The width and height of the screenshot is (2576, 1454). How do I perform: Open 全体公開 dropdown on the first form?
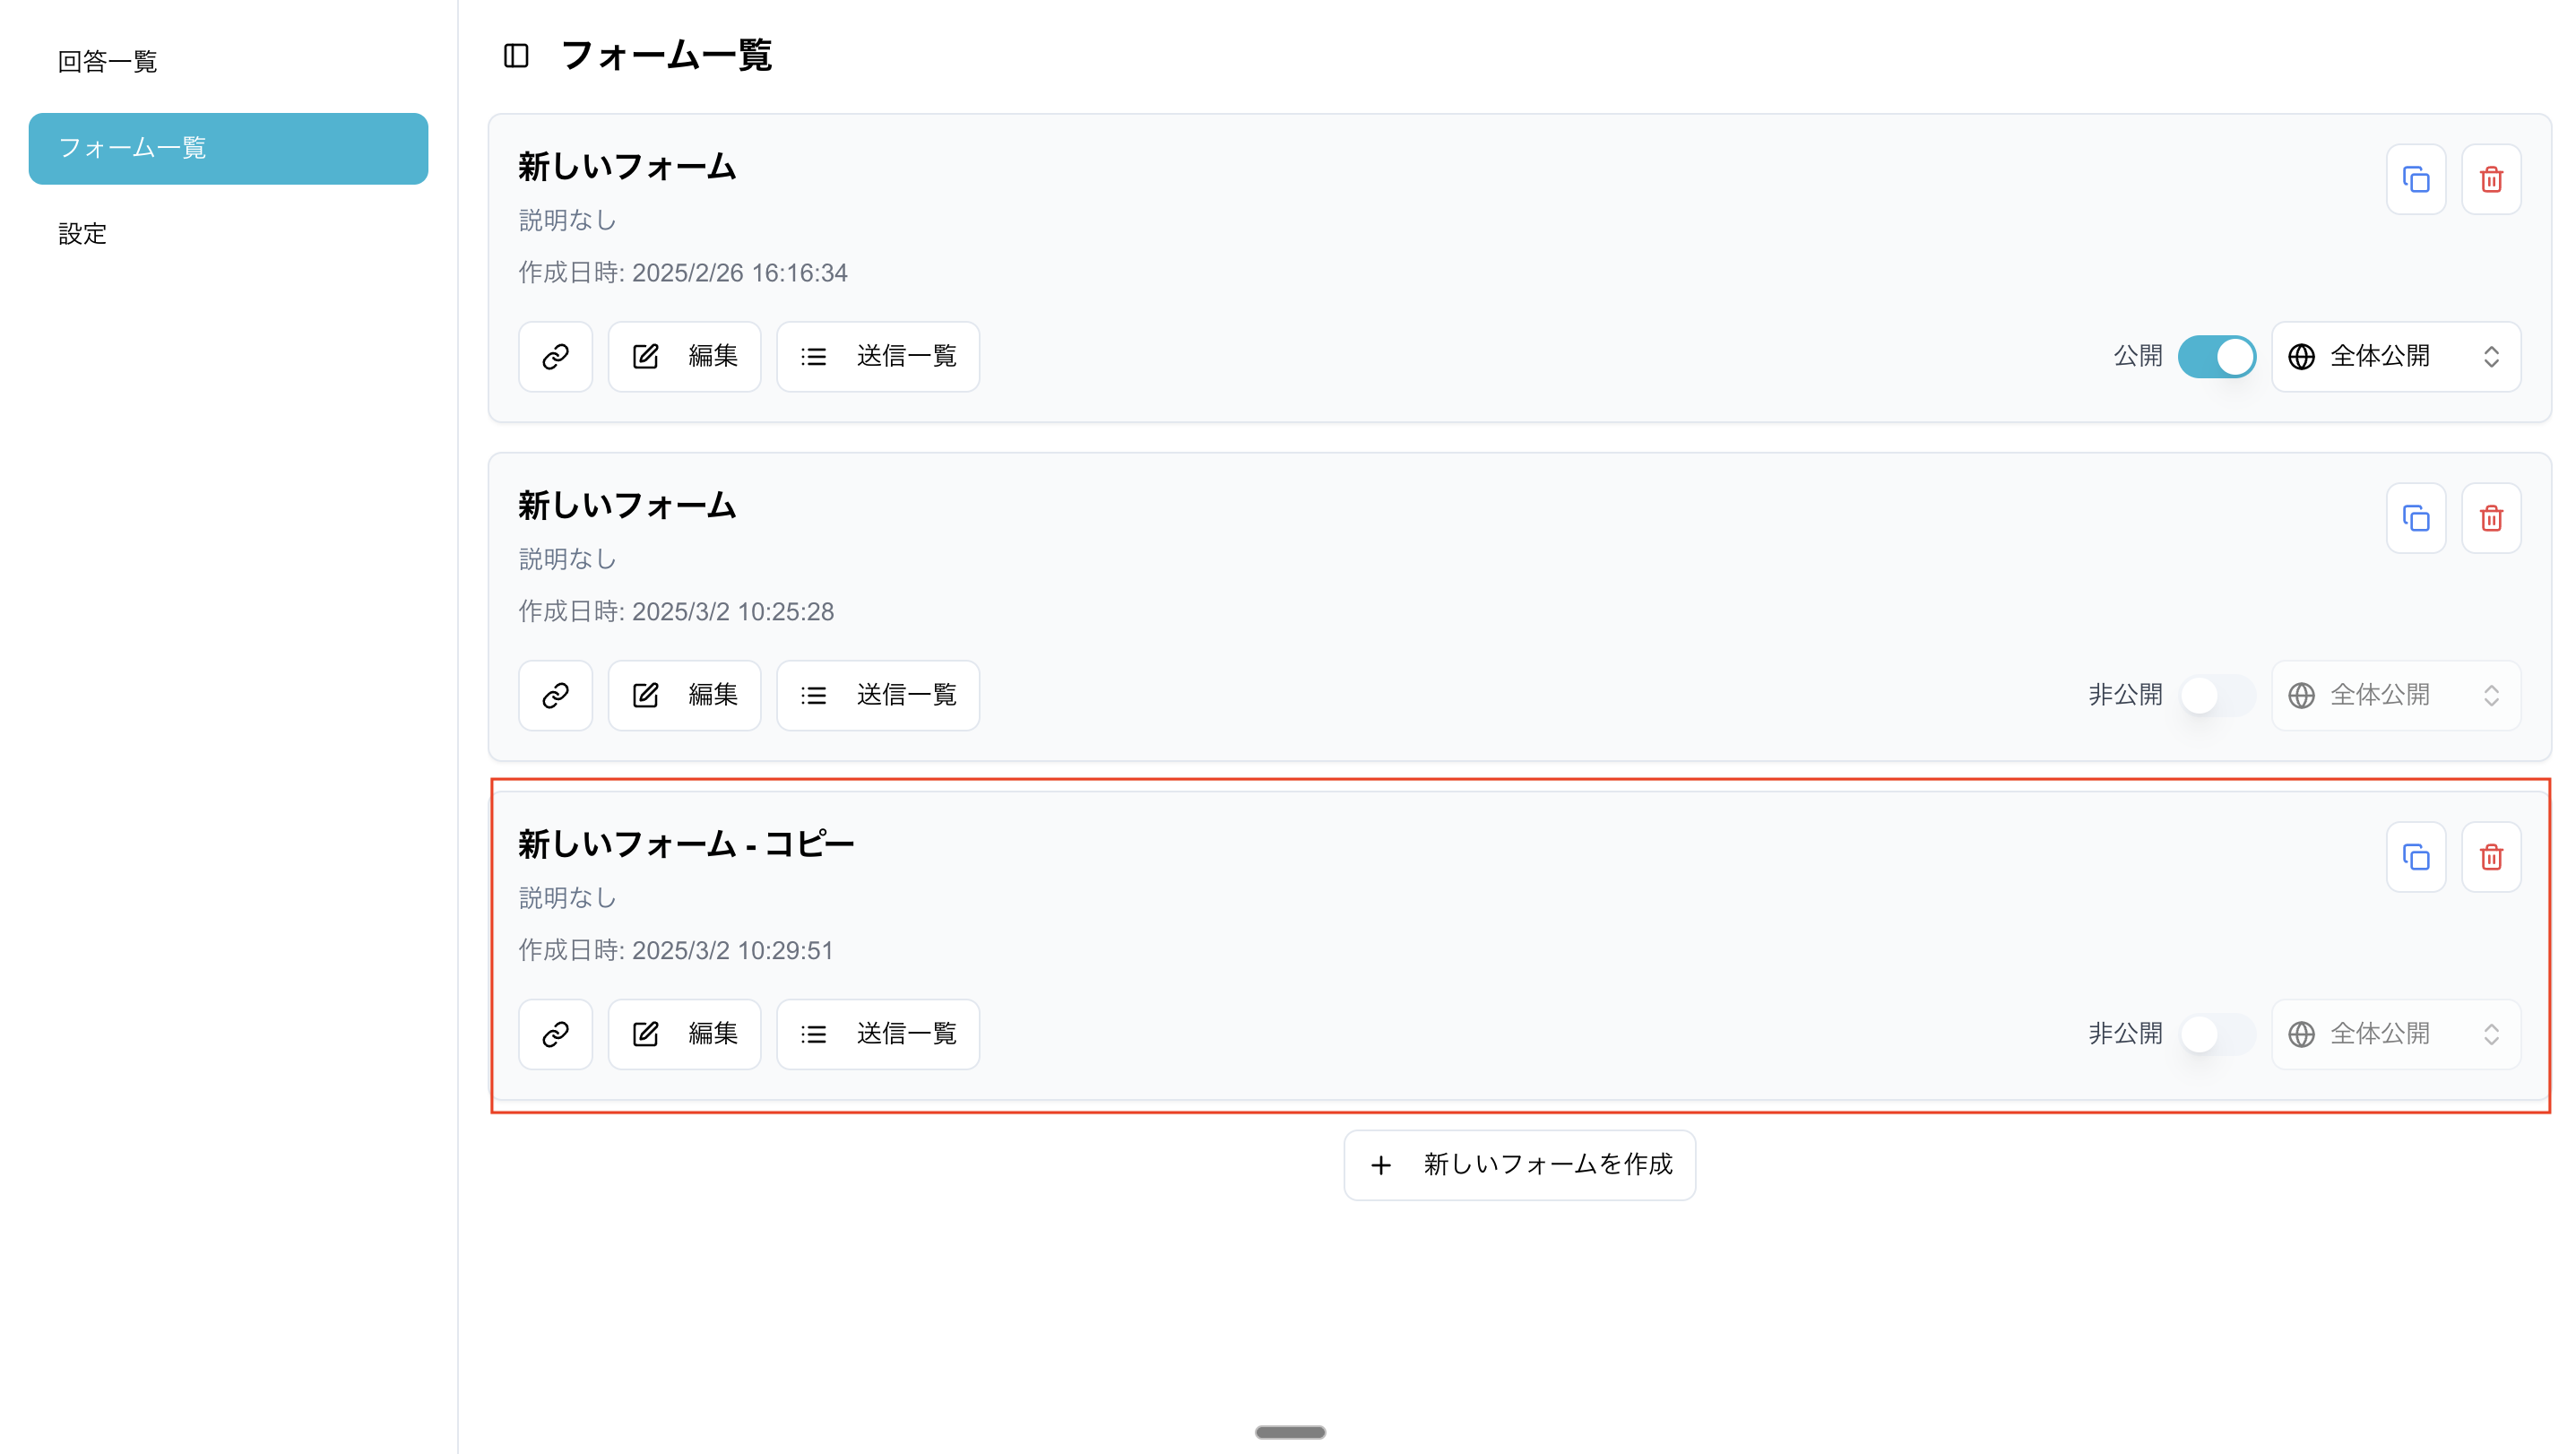2395,357
